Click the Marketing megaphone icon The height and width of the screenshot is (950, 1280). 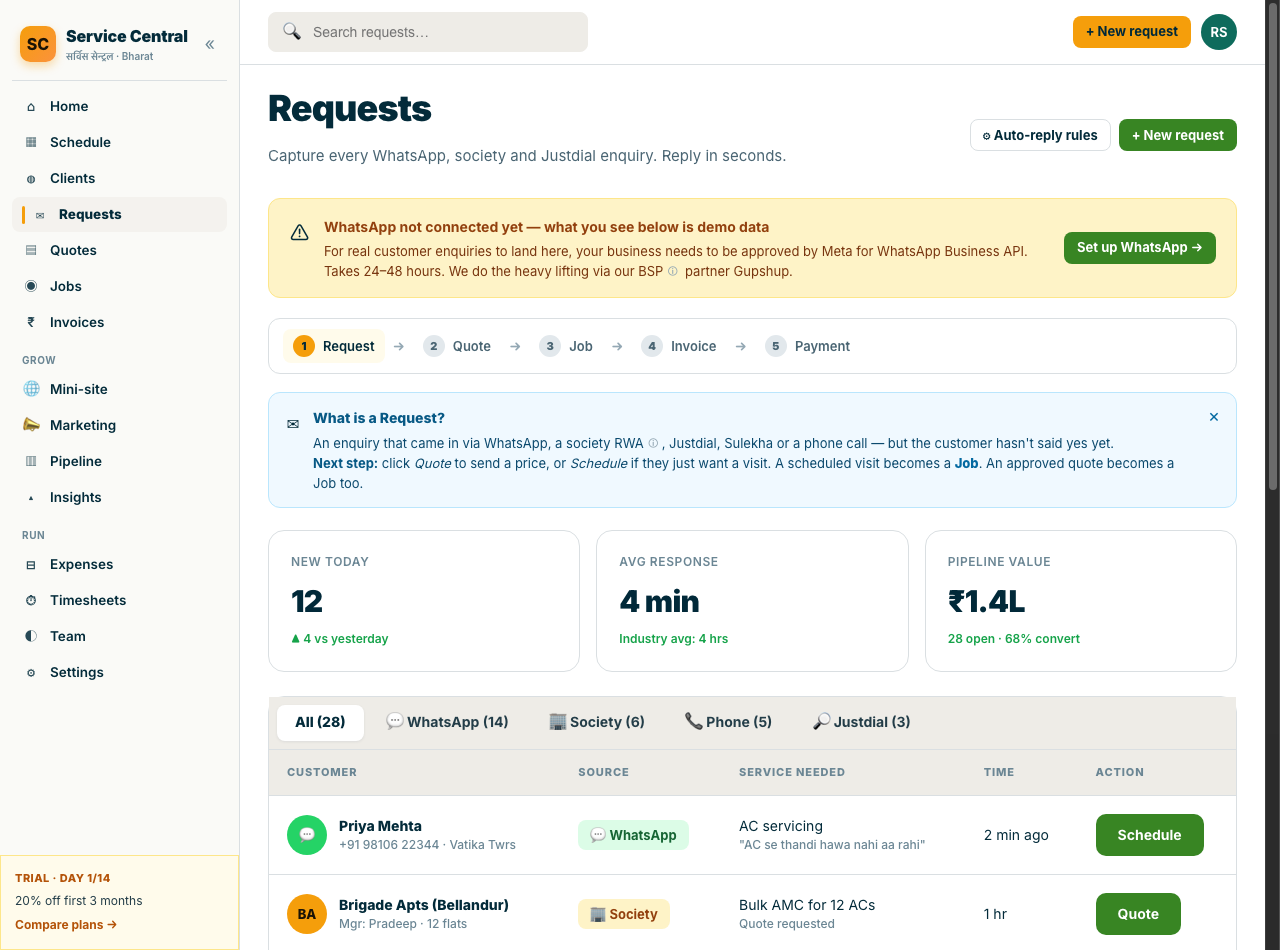pyautogui.click(x=31, y=425)
